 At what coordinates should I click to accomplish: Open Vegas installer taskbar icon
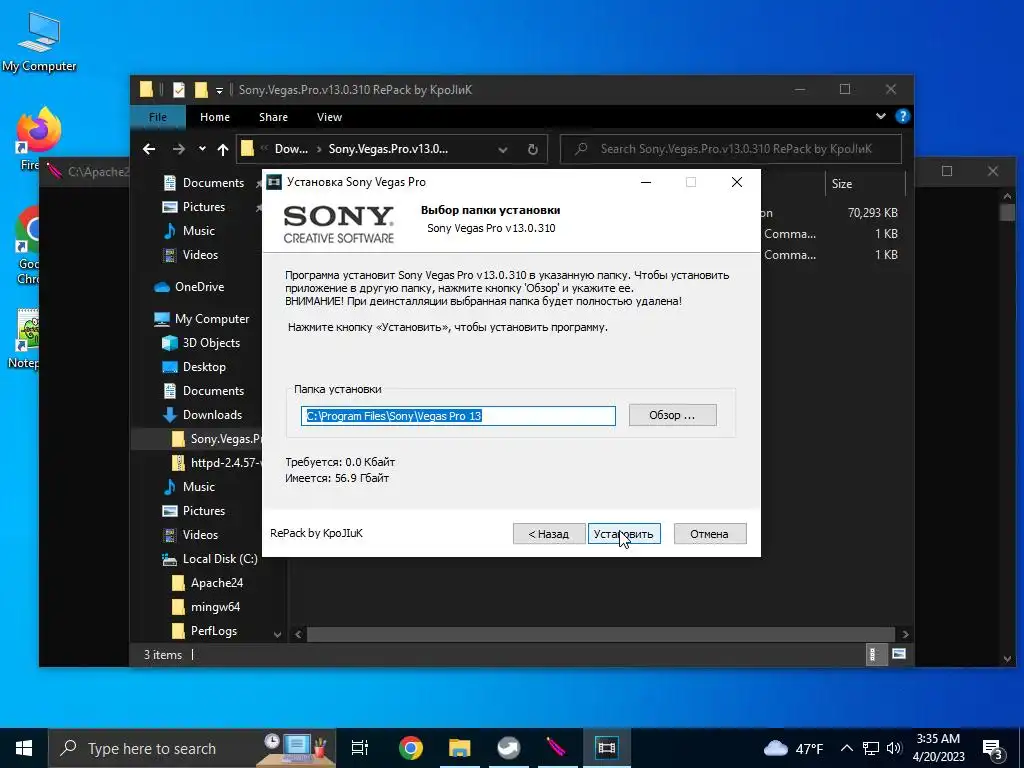607,748
